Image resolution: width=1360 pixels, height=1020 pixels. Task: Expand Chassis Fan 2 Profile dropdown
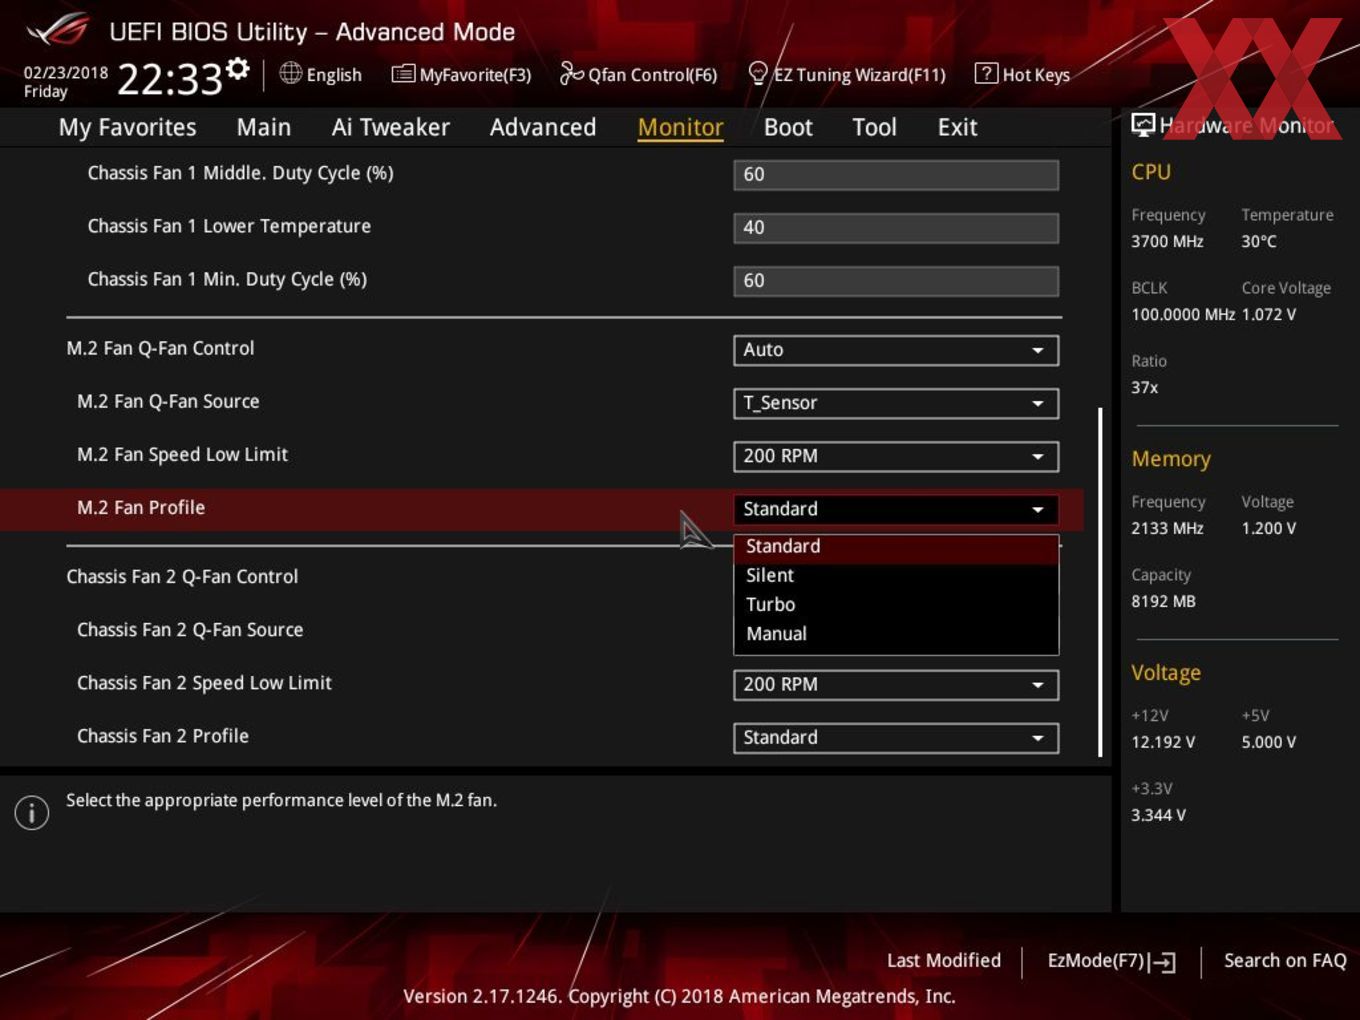(896, 738)
